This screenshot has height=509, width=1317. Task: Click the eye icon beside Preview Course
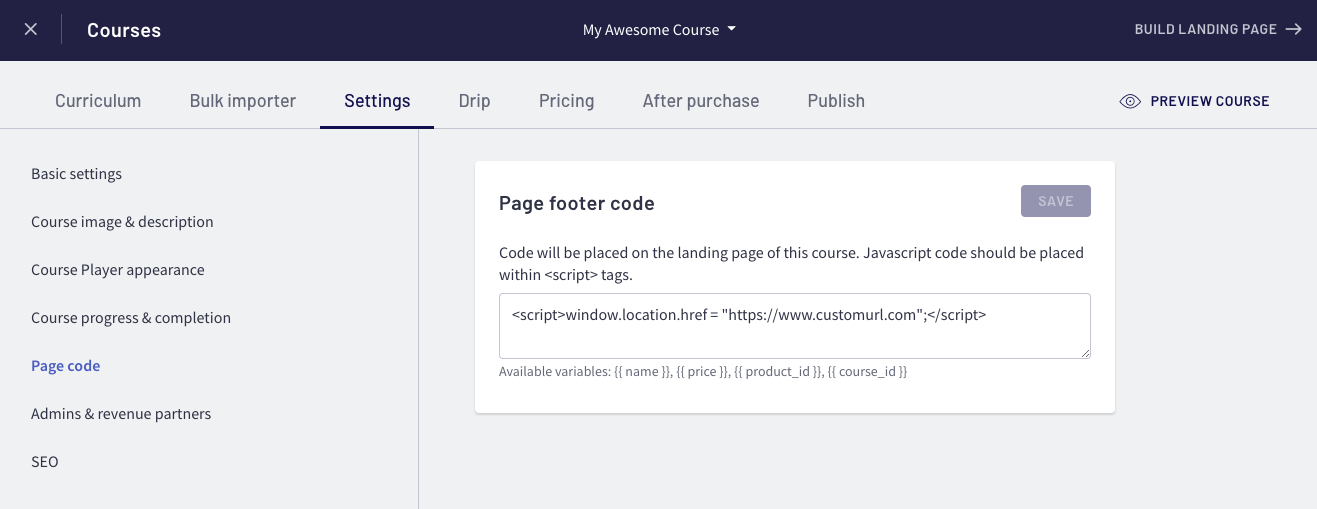tap(1130, 101)
